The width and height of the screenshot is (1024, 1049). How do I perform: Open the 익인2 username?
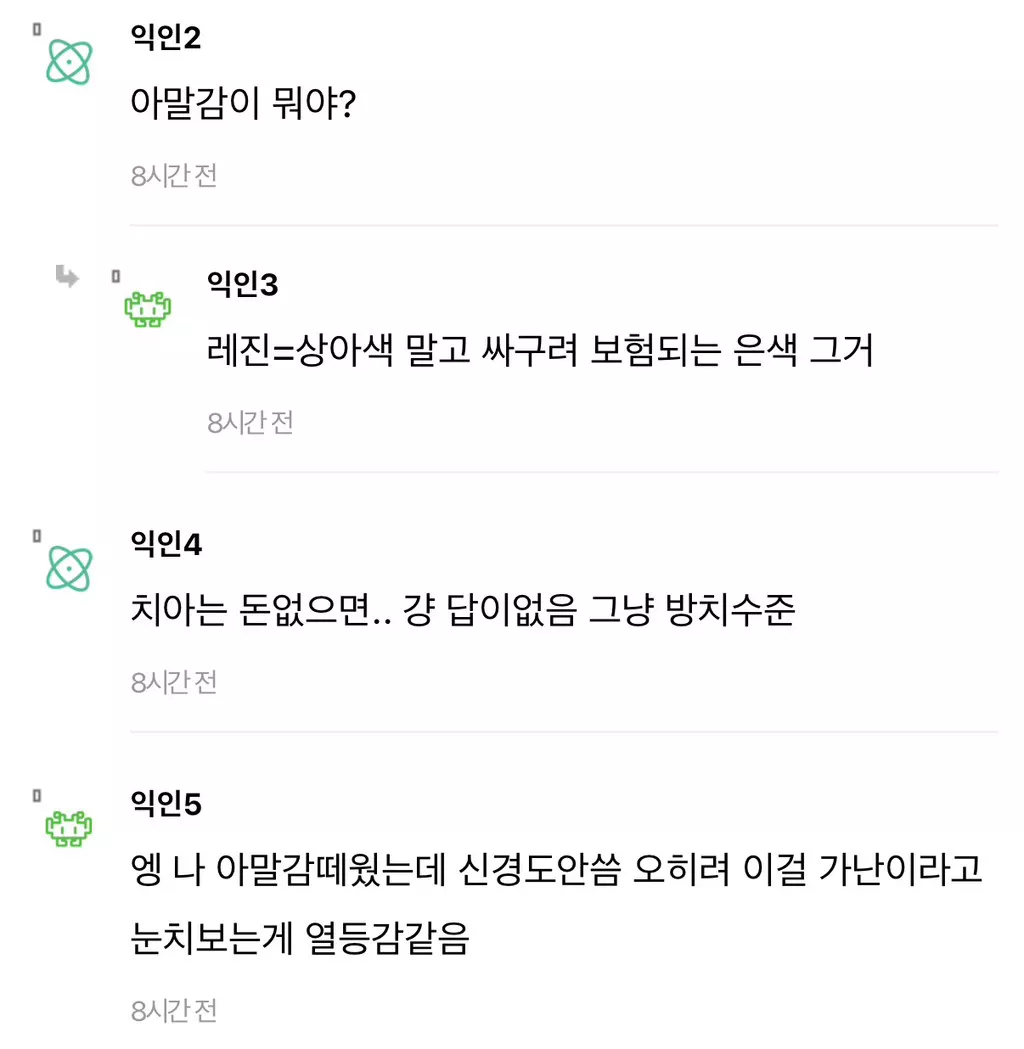(x=166, y=38)
